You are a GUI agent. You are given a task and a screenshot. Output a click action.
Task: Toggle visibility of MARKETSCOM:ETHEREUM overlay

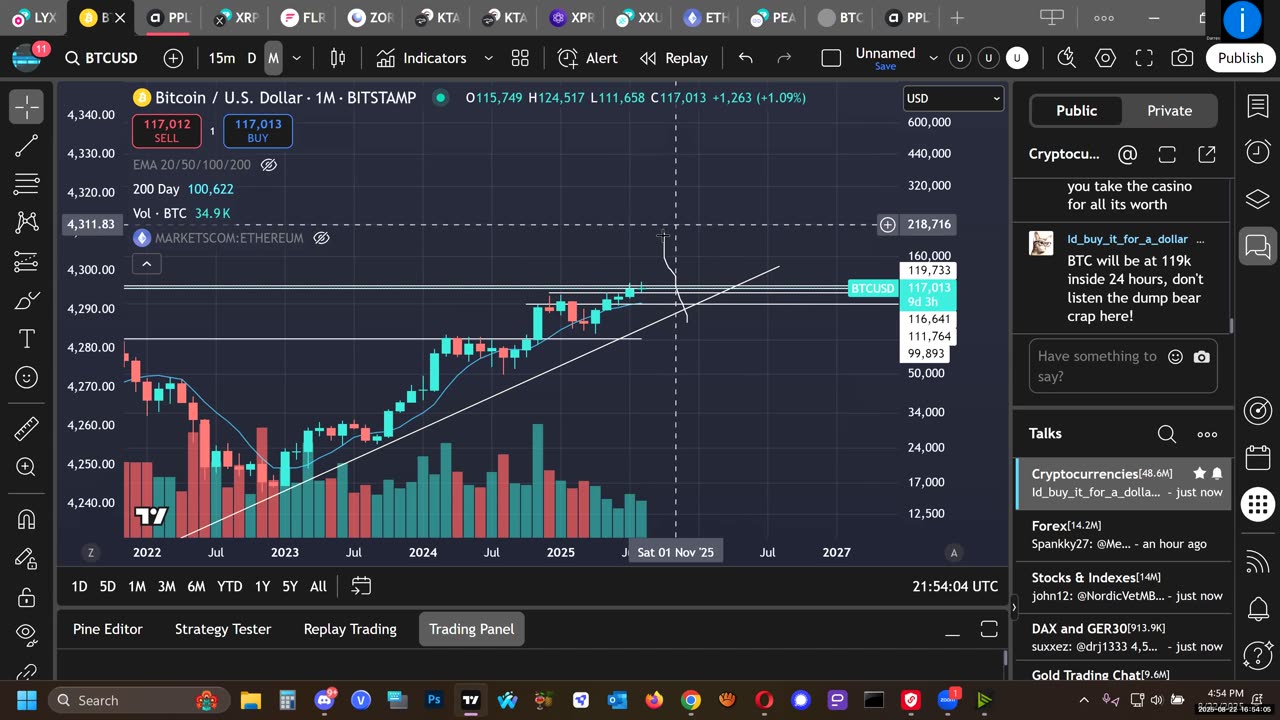coord(322,238)
